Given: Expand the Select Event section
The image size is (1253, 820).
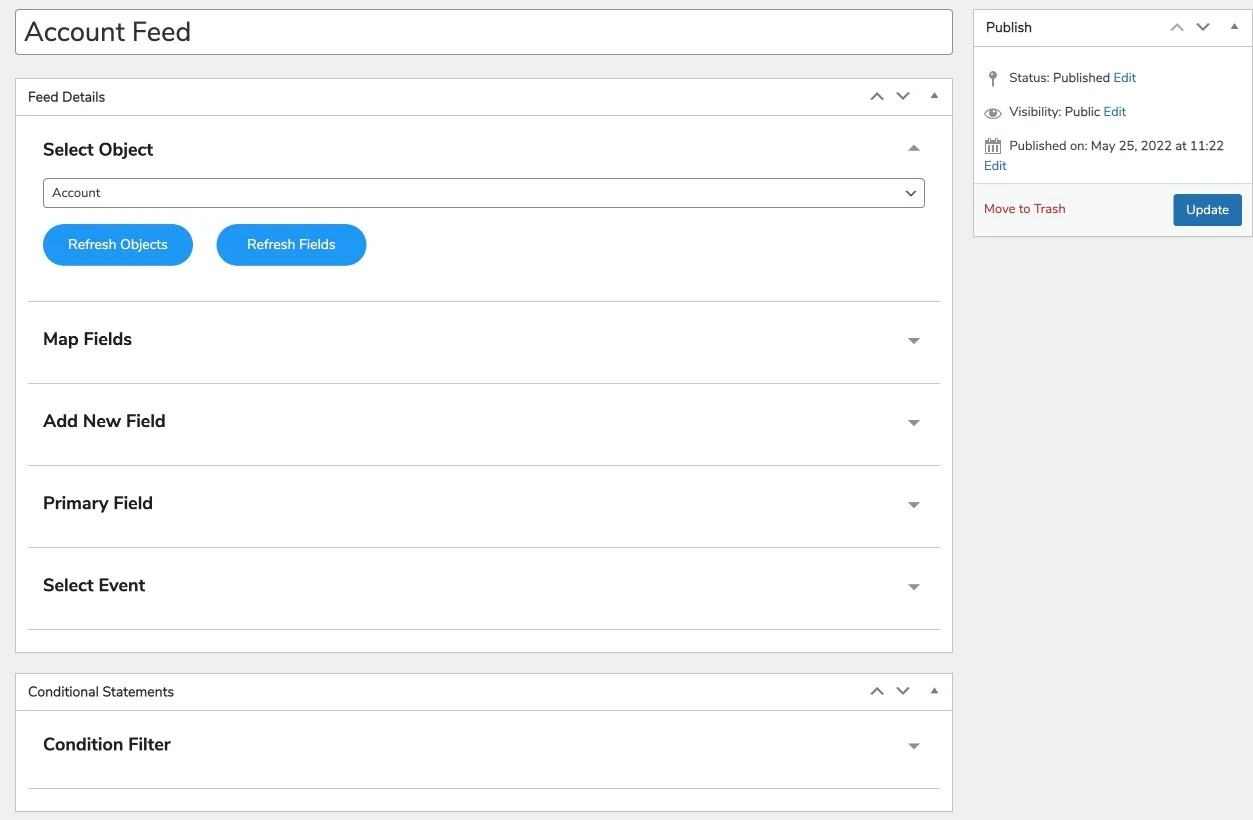Looking at the screenshot, I should coord(913,587).
